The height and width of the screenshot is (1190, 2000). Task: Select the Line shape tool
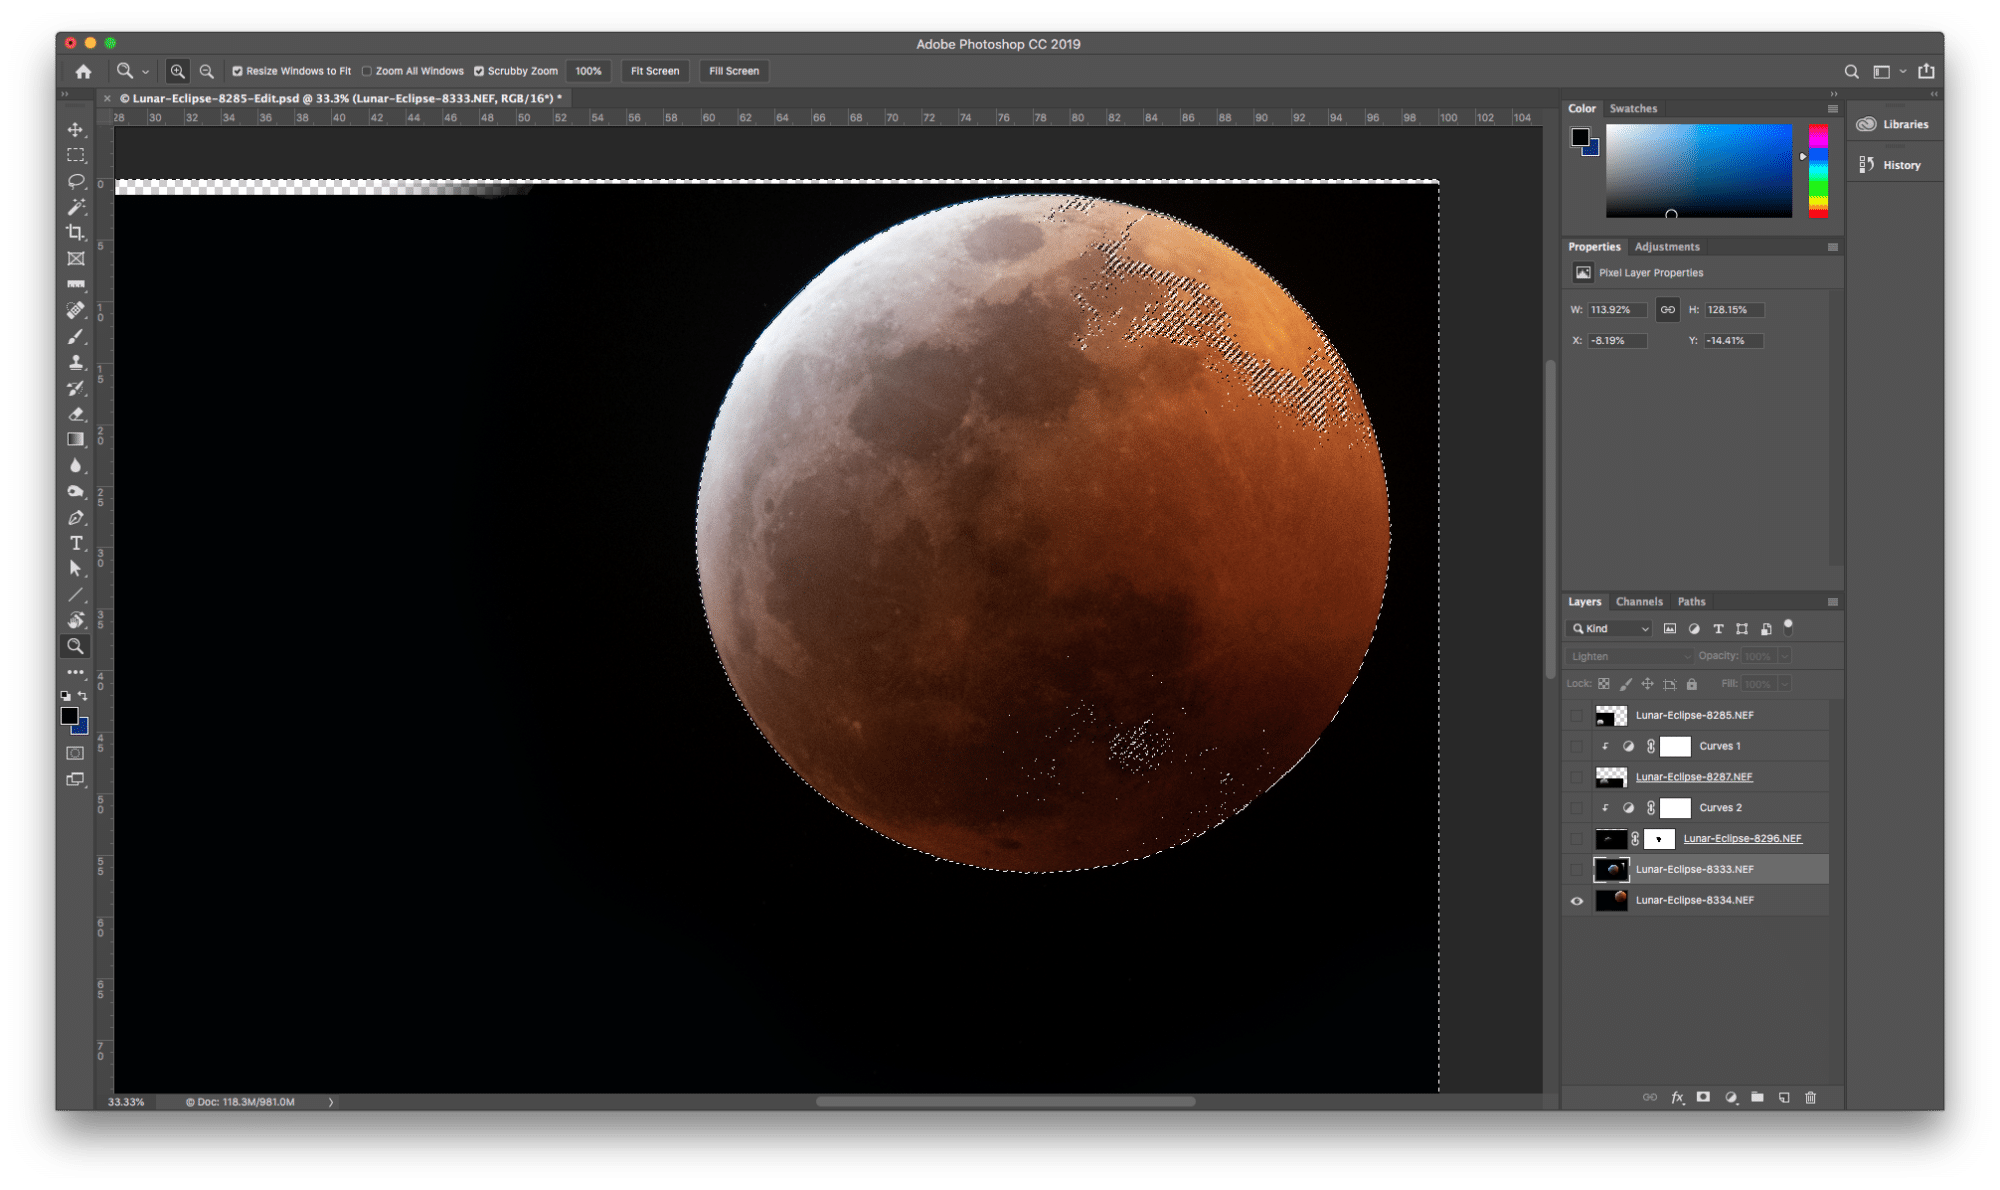76,595
